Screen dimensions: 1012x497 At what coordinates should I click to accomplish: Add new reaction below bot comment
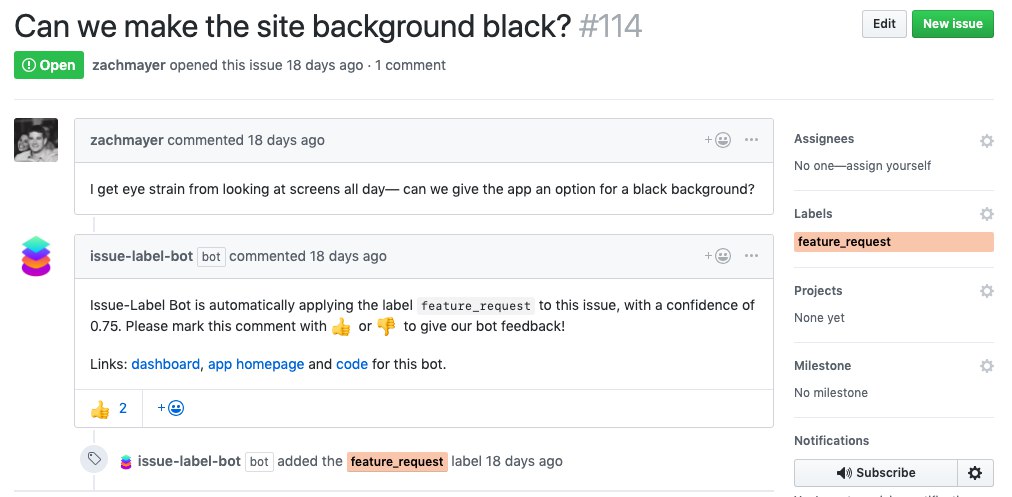(171, 408)
